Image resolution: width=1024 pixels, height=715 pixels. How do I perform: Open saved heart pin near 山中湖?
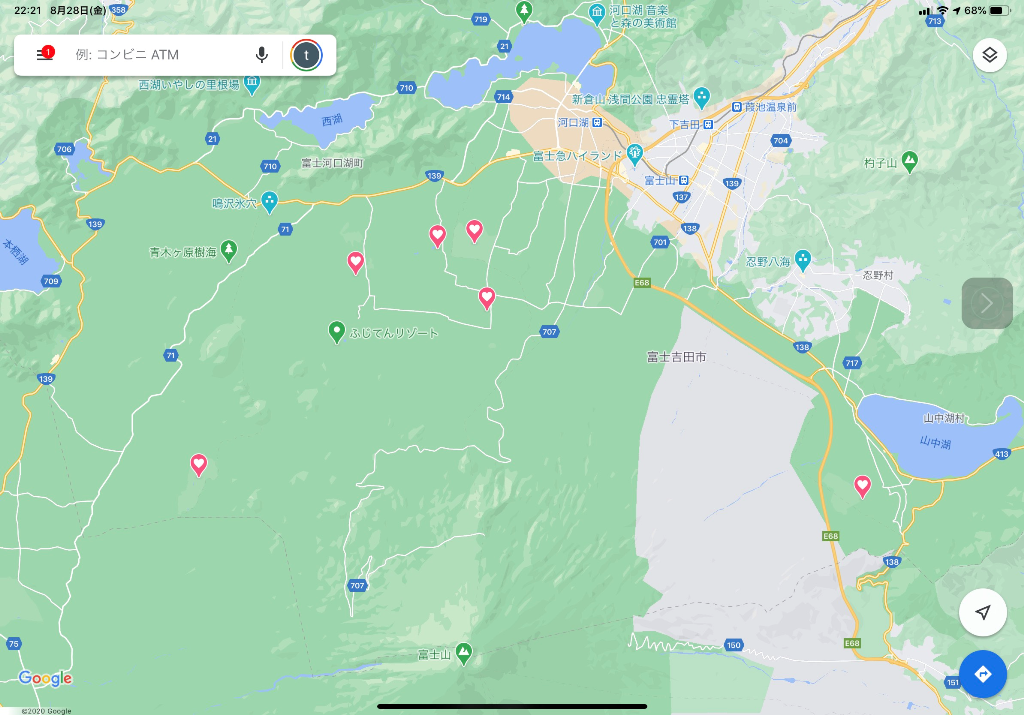[862, 486]
